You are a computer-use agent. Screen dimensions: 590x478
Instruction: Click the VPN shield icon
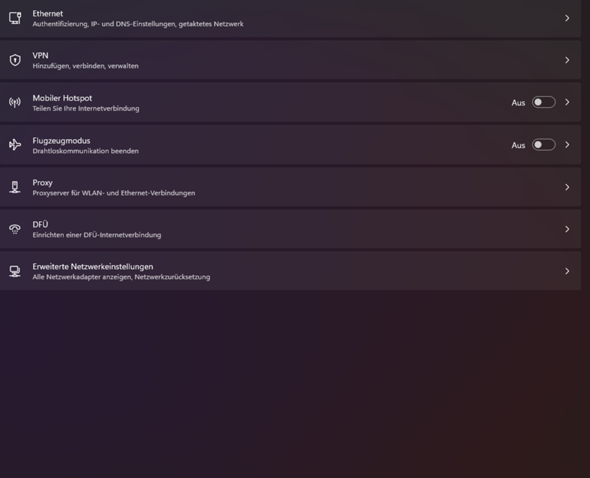[x=15, y=60]
